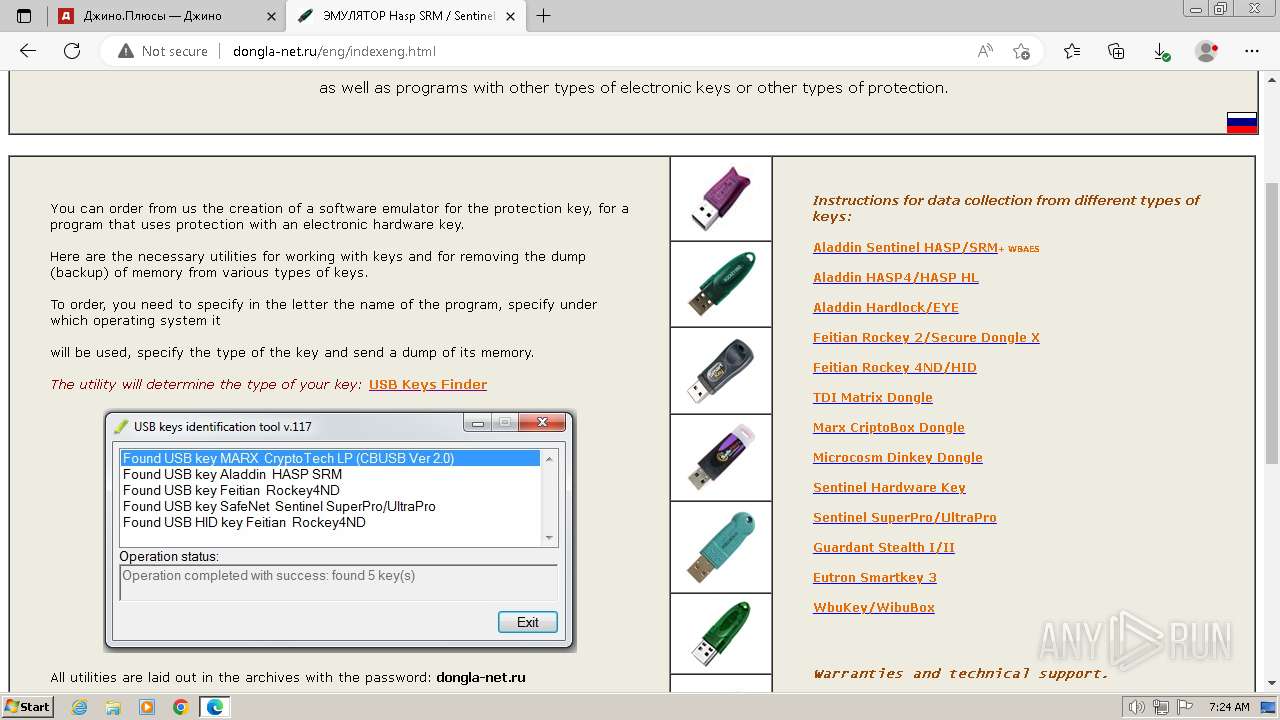The width and height of the screenshot is (1280, 720).
Task: Switch to the Джино.Плюсы — Джино tab
Action: (166, 16)
